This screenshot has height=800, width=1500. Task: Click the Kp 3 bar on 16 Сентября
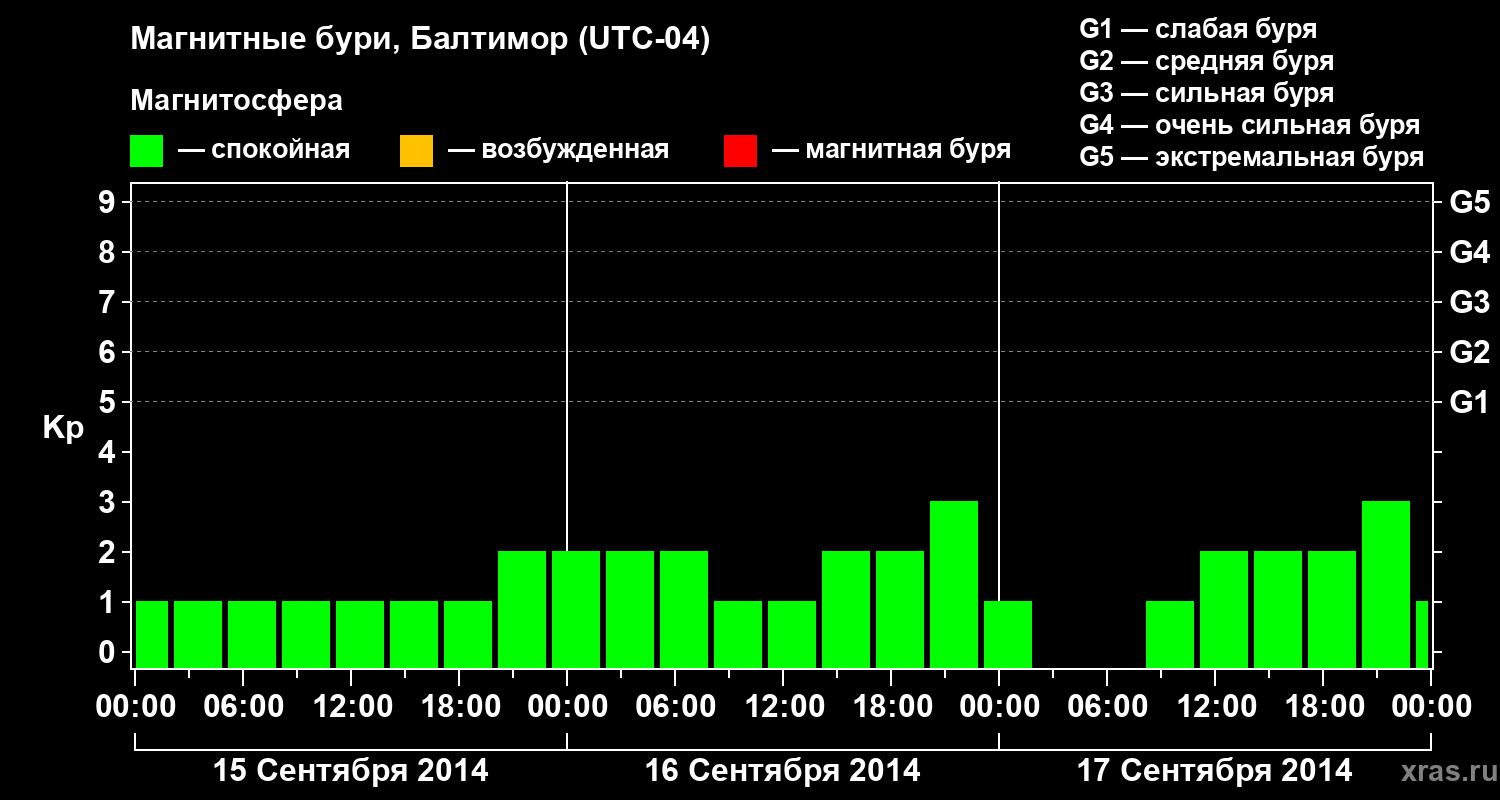[x=954, y=584]
